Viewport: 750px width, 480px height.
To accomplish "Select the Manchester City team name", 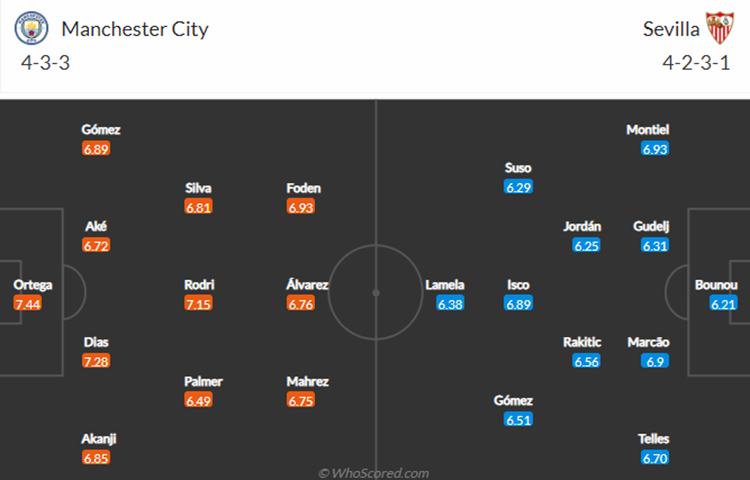I will [134, 29].
